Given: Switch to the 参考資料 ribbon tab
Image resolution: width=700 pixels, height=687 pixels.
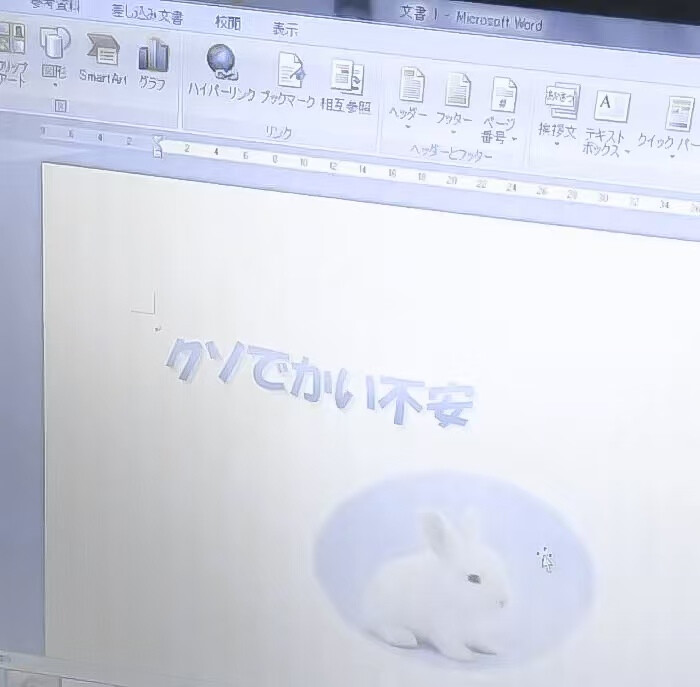Looking at the screenshot, I should tap(56, 6).
